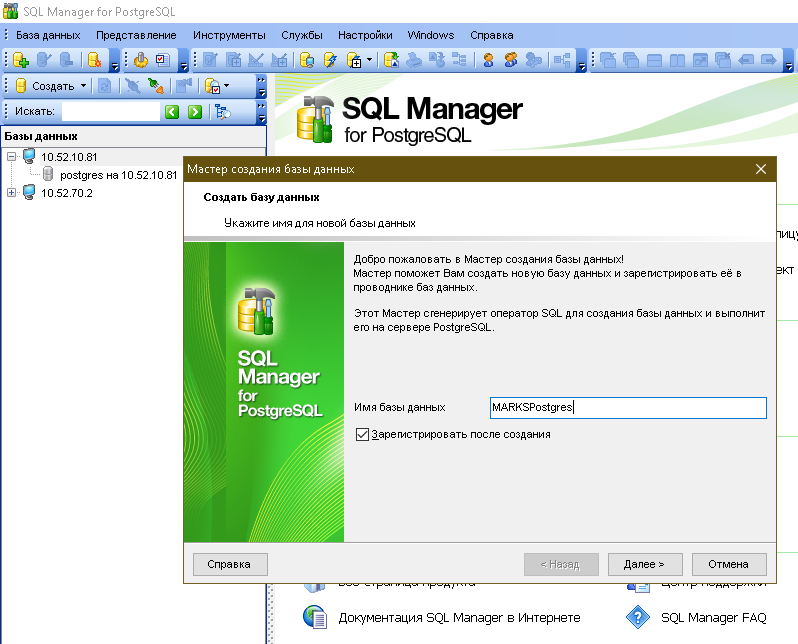Open 'Документация SQL Manager в Интернете' link
The image size is (798, 644).
[x=459, y=618]
